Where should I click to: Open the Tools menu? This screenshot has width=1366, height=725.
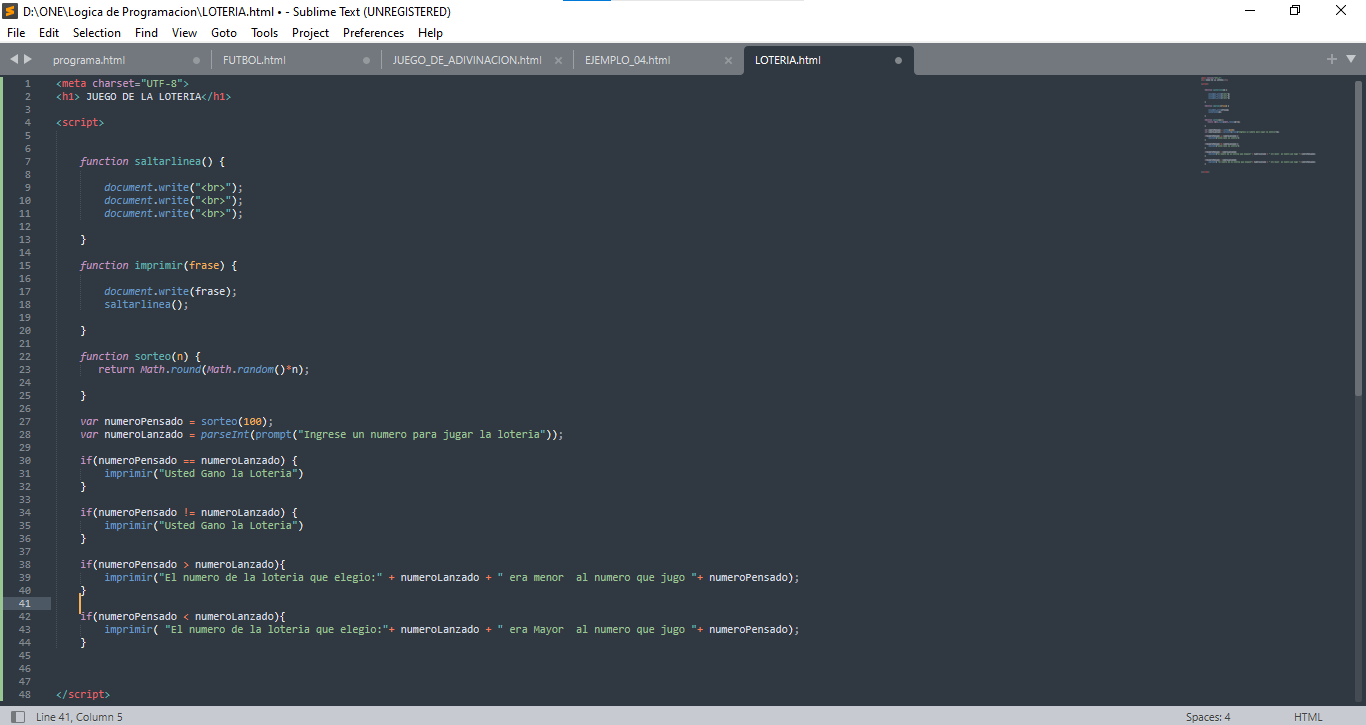pyautogui.click(x=264, y=33)
